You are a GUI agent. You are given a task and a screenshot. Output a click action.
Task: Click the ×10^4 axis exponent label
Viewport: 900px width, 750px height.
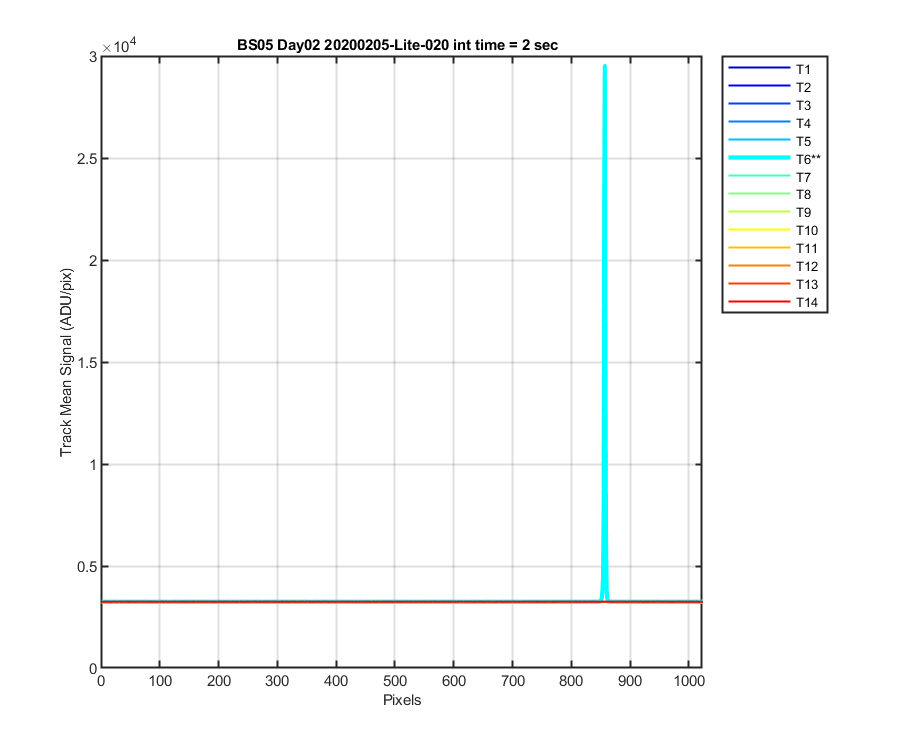(x=119, y=45)
